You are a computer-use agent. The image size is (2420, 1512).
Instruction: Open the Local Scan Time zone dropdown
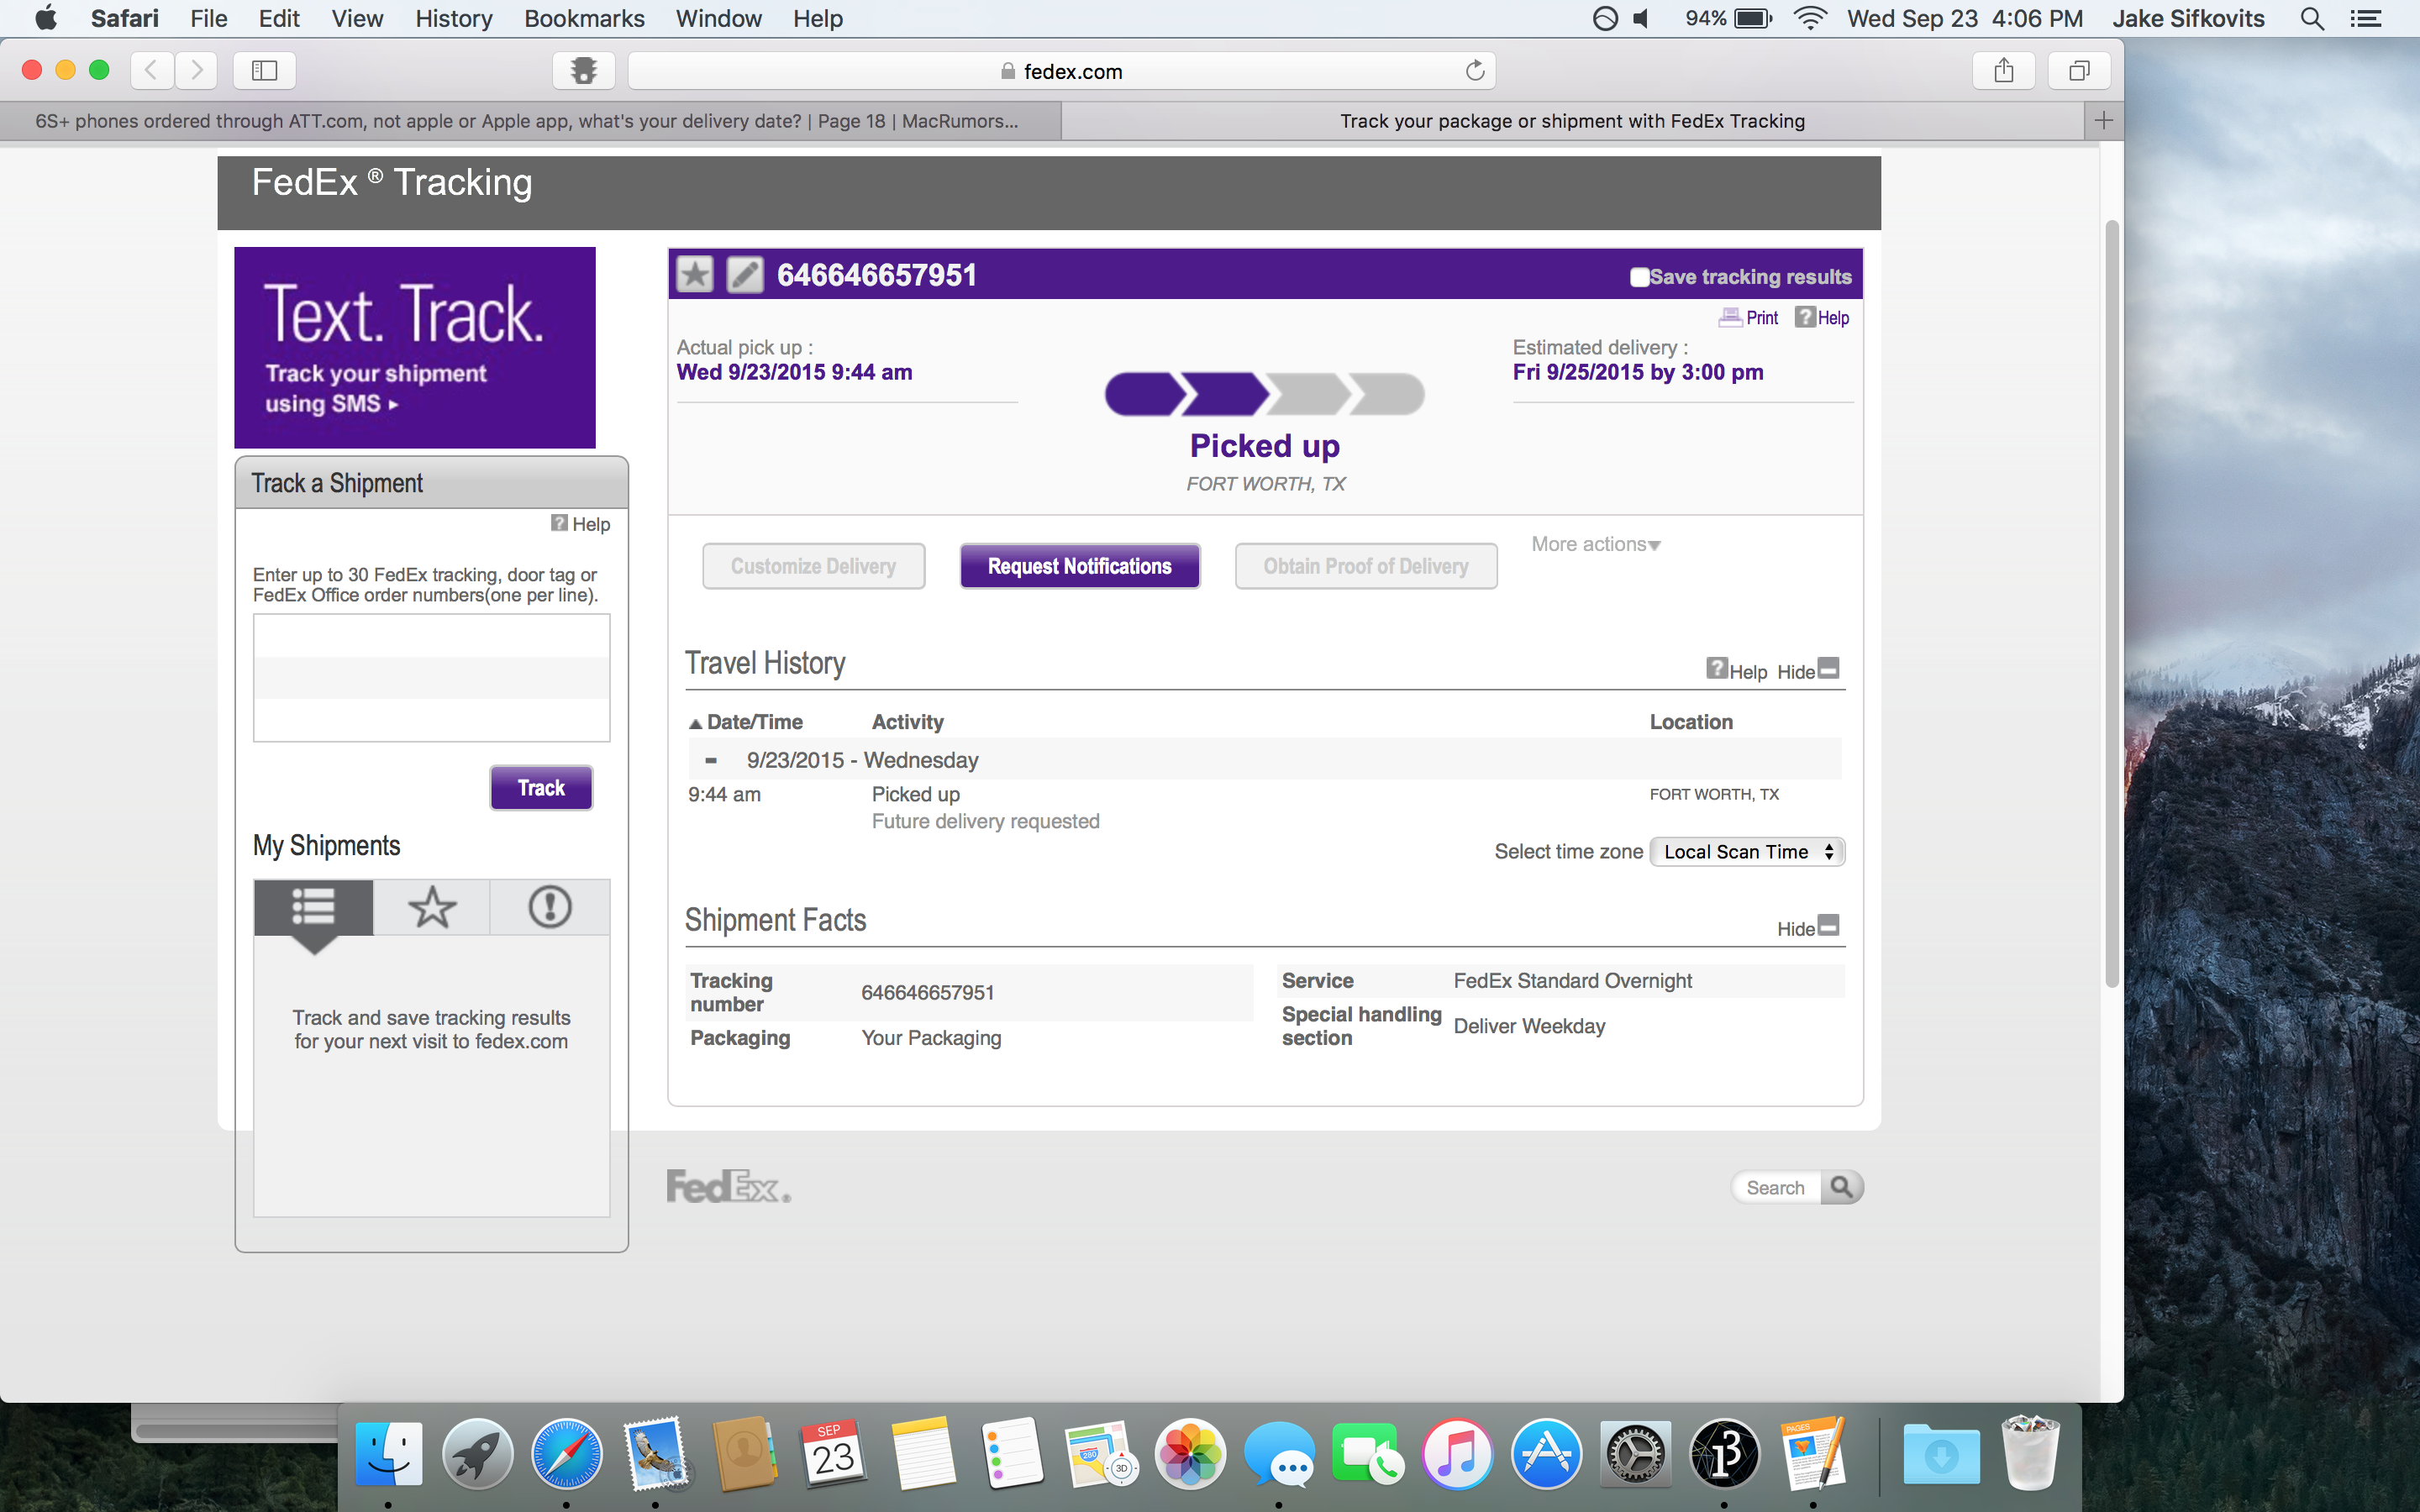pos(1747,852)
